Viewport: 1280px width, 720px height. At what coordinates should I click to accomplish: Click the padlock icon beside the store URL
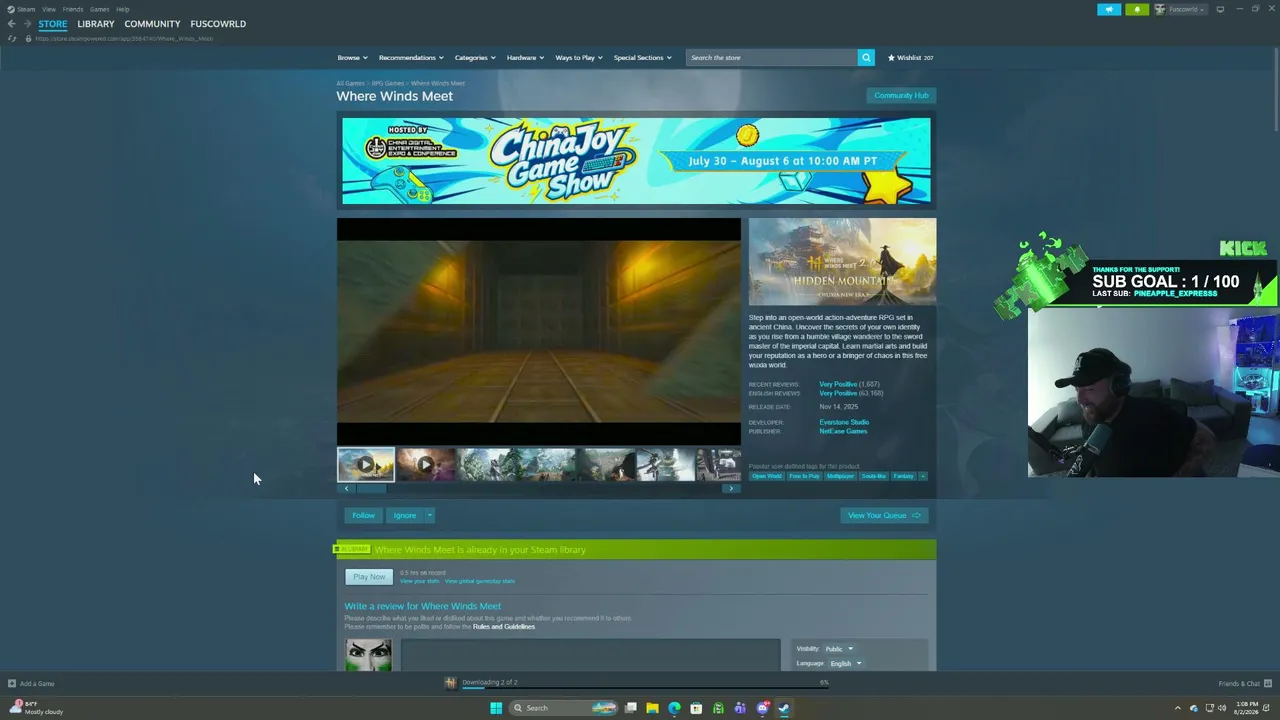tap(28, 38)
